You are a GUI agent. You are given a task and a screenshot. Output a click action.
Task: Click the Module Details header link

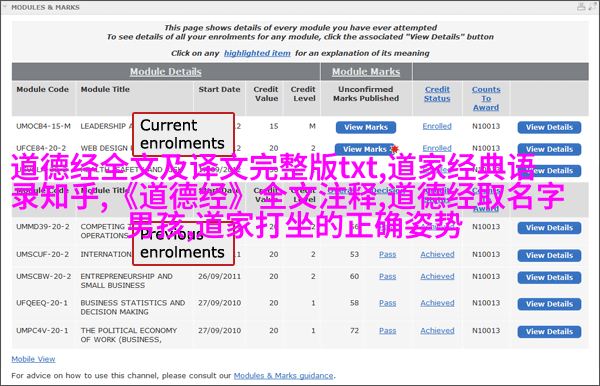point(166,72)
